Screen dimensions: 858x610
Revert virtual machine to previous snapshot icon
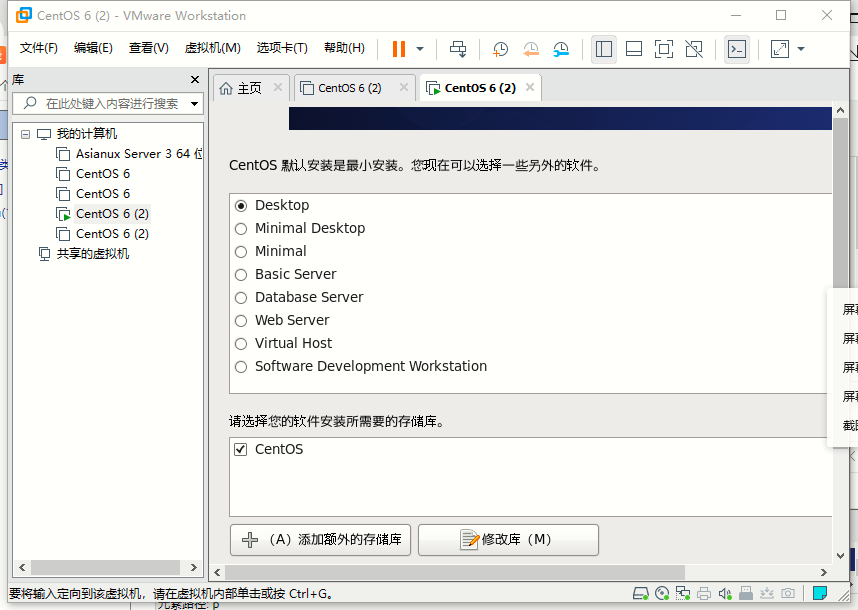click(x=530, y=49)
